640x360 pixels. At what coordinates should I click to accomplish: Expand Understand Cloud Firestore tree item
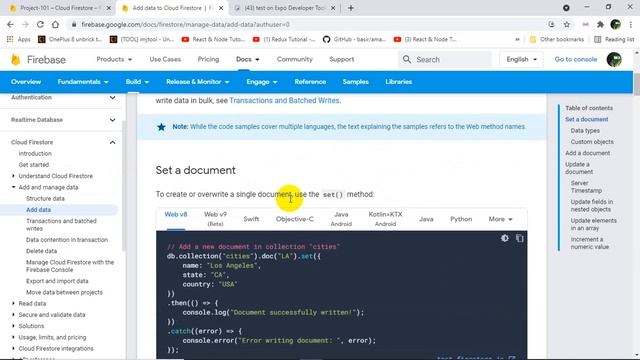coord(13,176)
